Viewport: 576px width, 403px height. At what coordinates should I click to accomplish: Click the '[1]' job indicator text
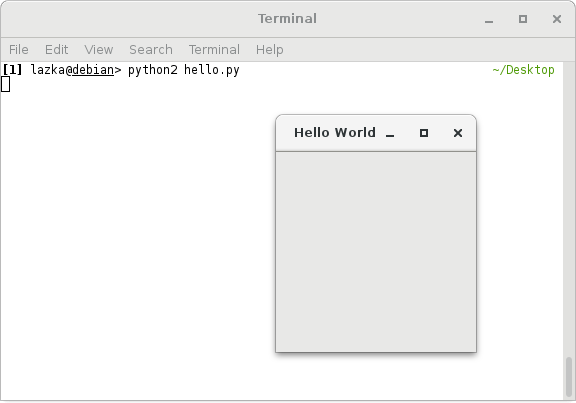tap(12, 70)
